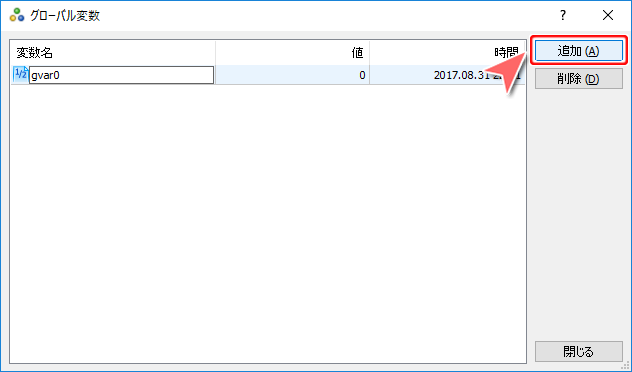Screen dimensions: 632x372
Task: Click the help question mark button
Action: click(563, 15)
